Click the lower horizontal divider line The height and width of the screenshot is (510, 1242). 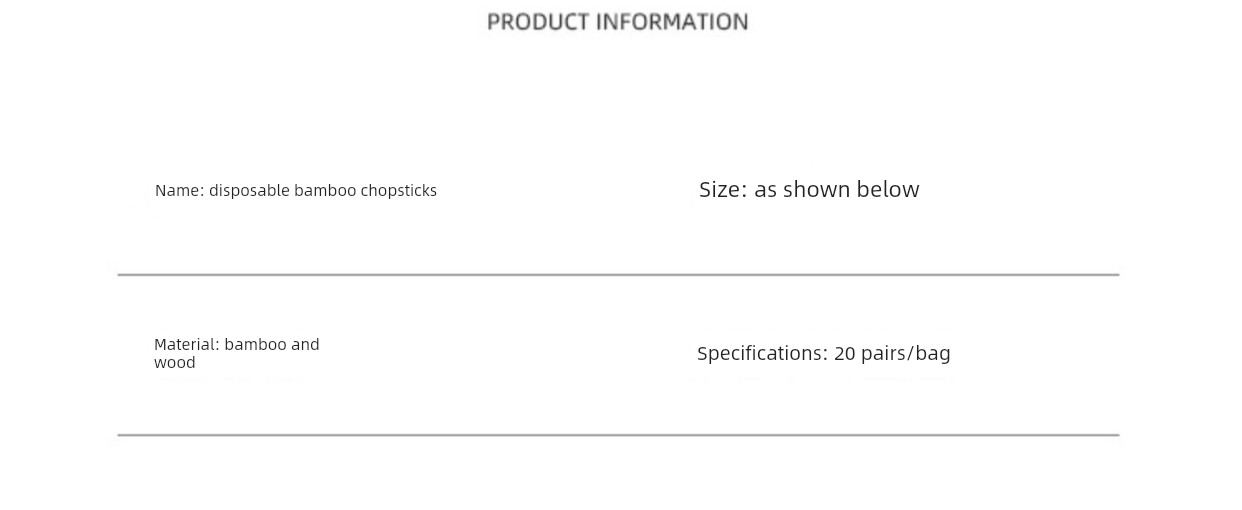click(x=618, y=435)
